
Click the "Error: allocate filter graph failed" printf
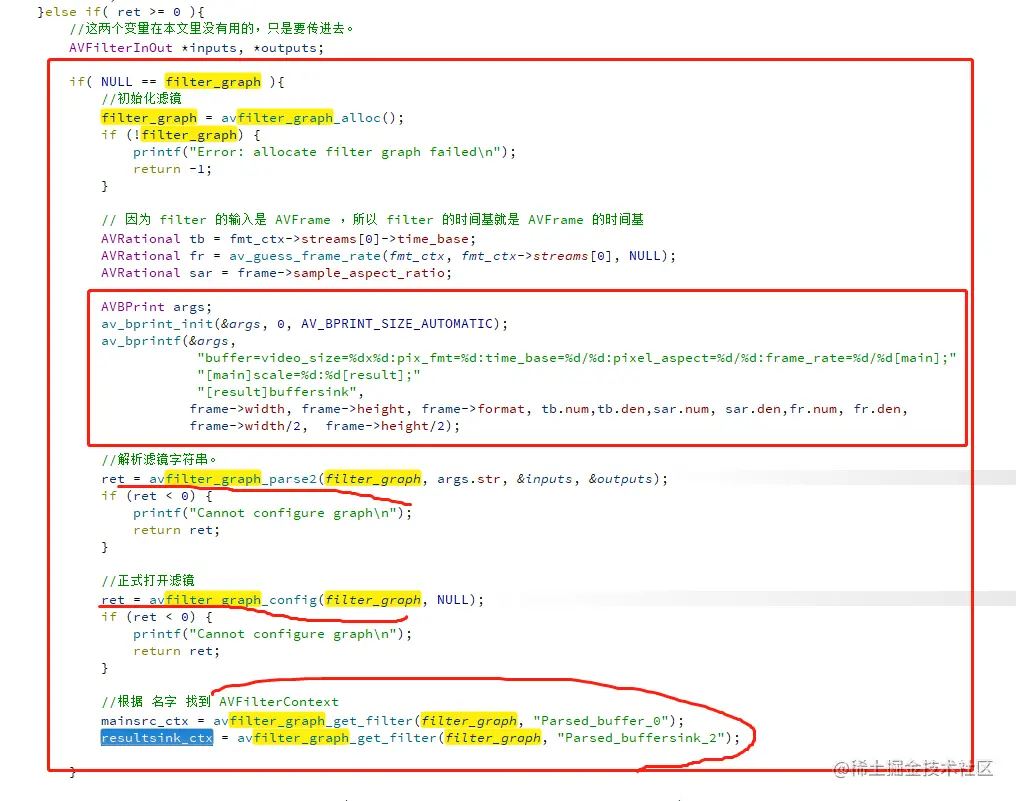[325, 152]
